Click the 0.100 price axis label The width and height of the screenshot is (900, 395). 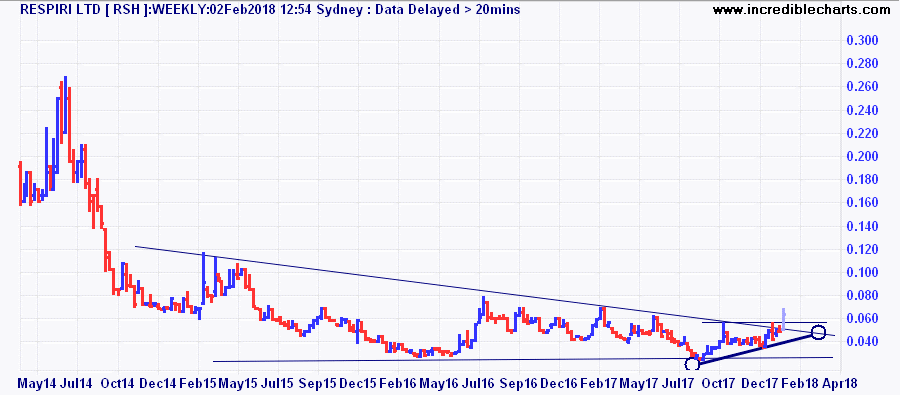(863, 272)
